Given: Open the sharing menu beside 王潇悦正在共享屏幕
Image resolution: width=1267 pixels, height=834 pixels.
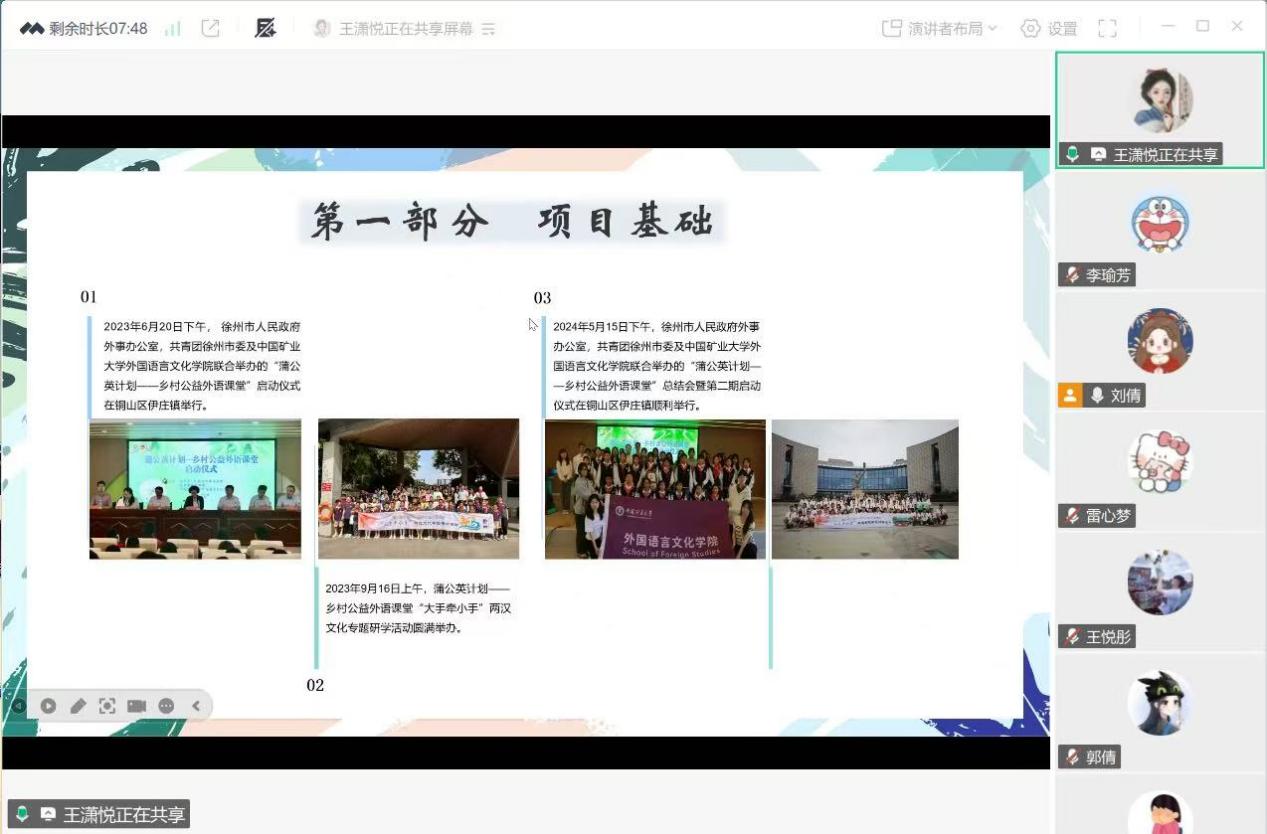Looking at the screenshot, I should pos(488,30).
